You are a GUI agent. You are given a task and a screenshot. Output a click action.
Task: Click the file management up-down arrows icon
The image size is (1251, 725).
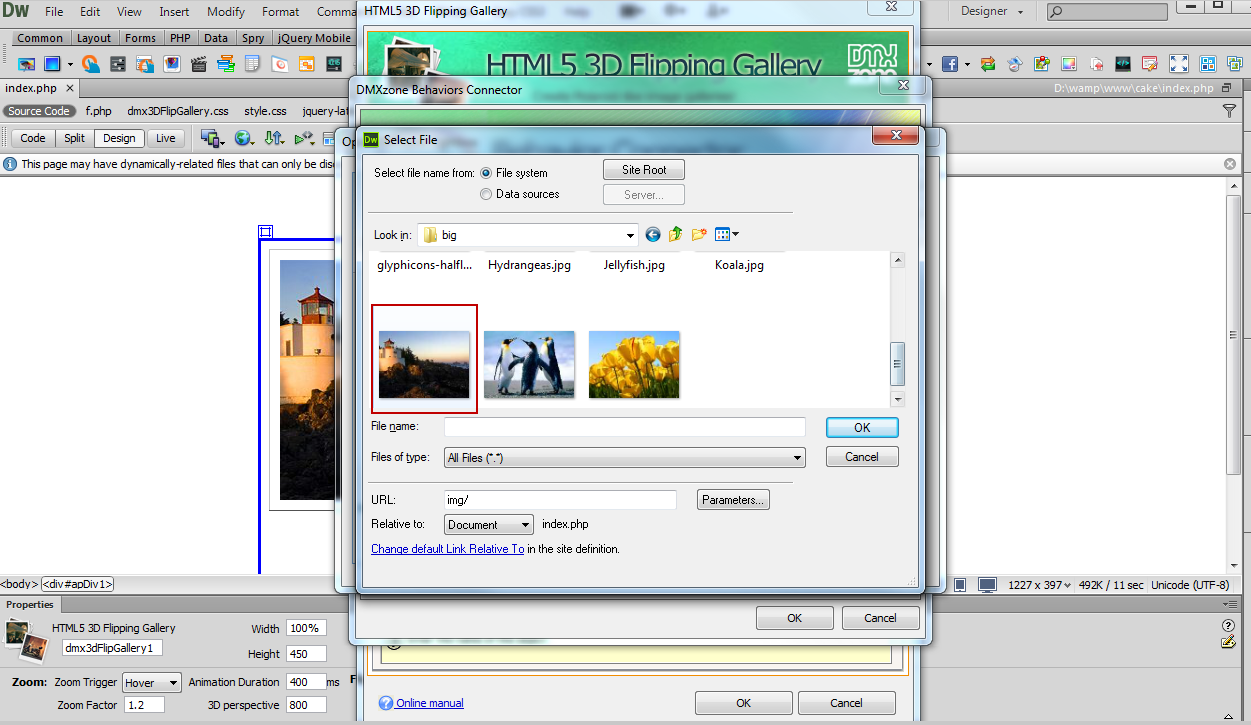(x=274, y=138)
